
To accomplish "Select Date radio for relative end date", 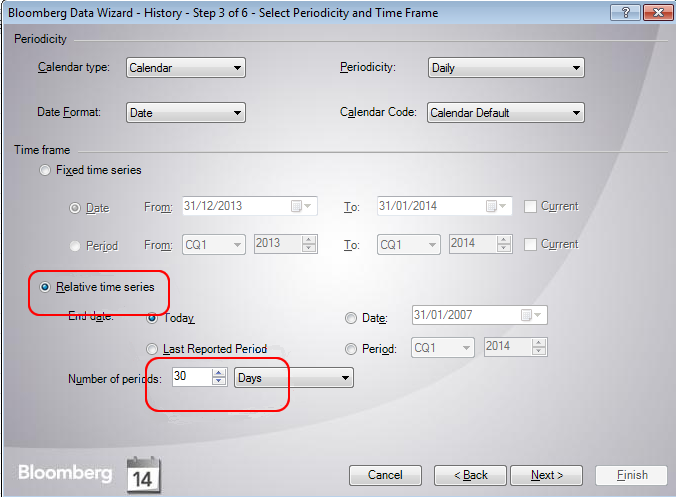I will click(351, 318).
